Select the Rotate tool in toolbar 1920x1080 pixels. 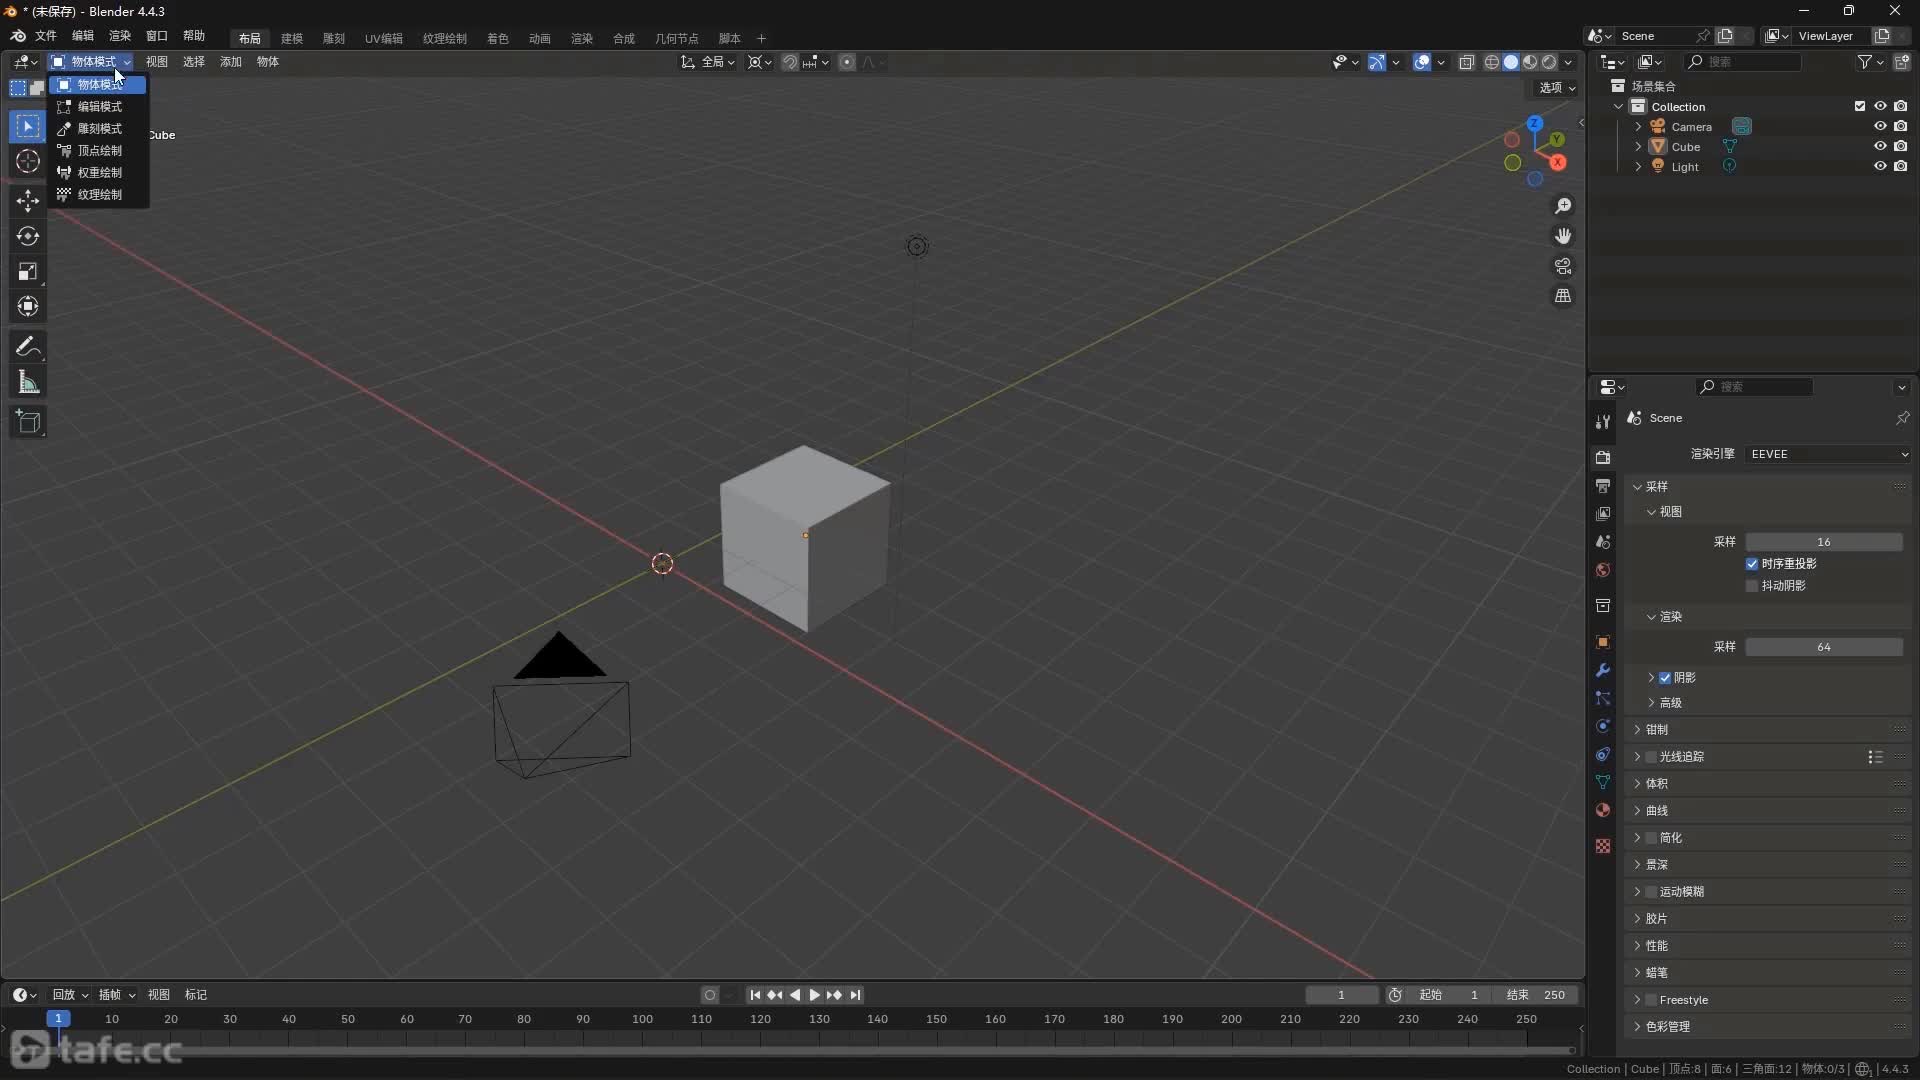[x=27, y=236]
